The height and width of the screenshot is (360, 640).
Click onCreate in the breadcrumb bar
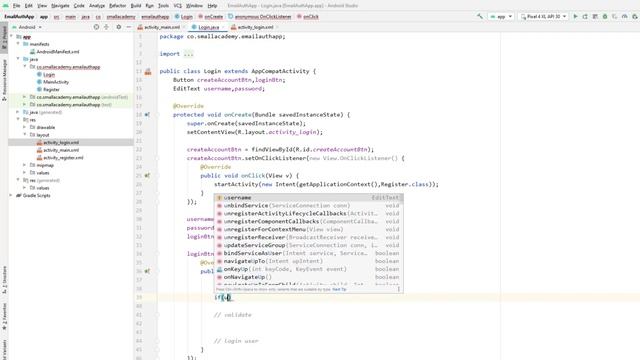tap(213, 17)
